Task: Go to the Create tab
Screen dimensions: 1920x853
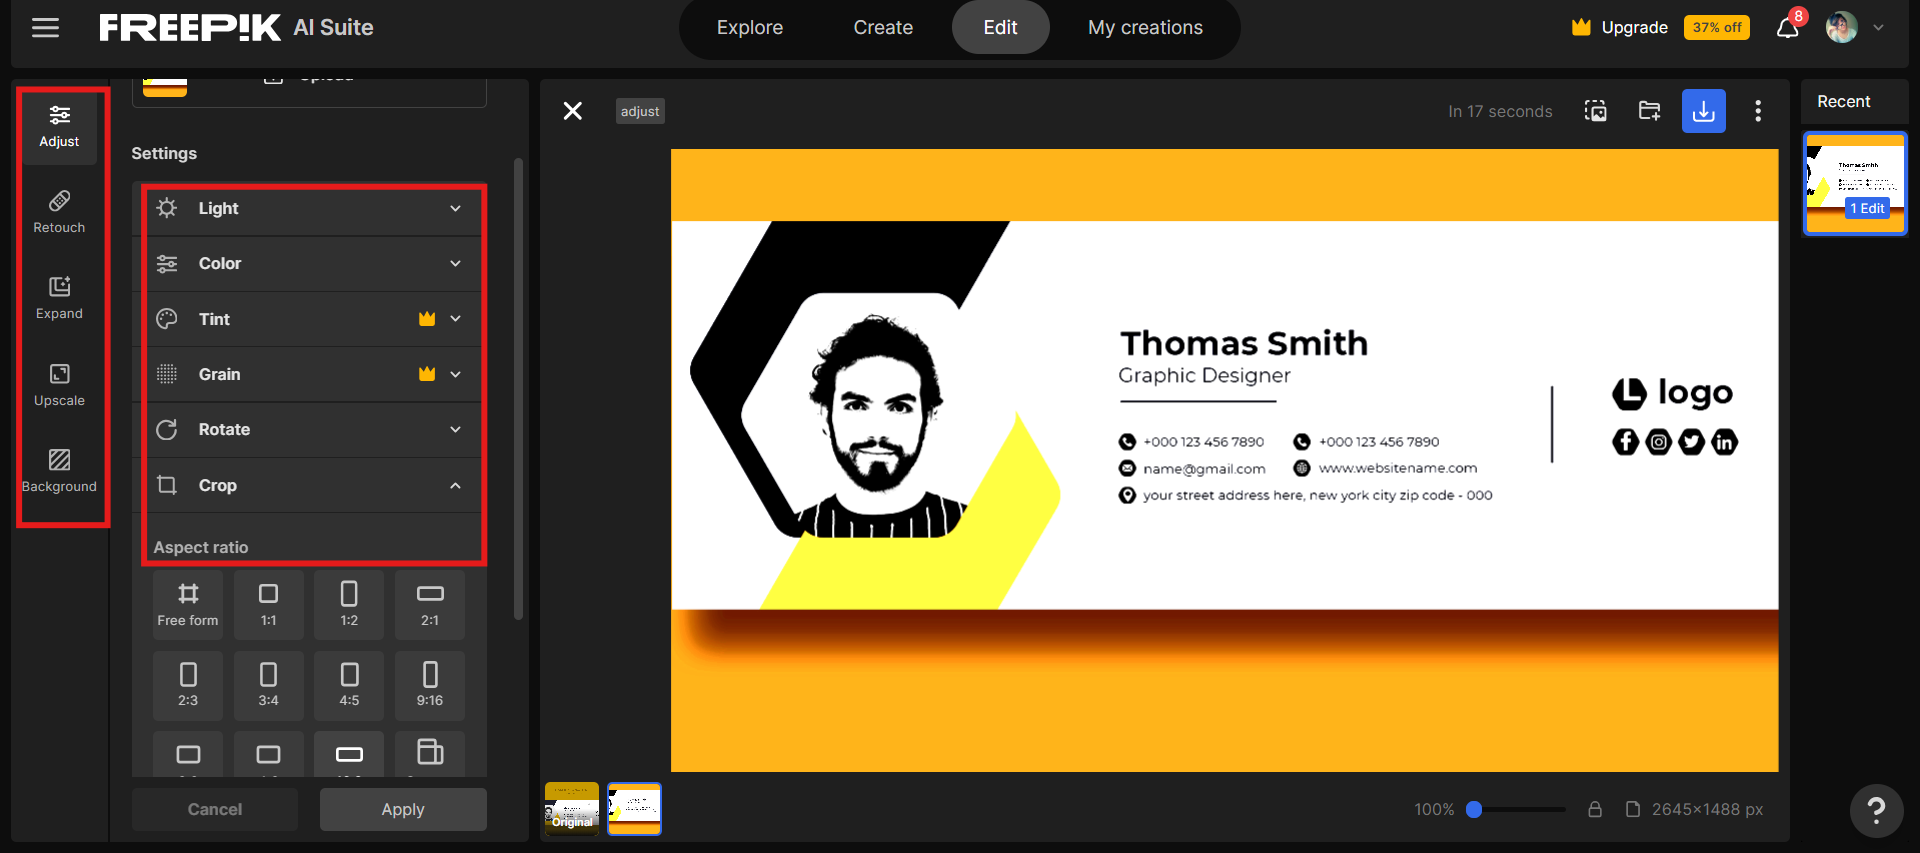Action: tap(883, 27)
